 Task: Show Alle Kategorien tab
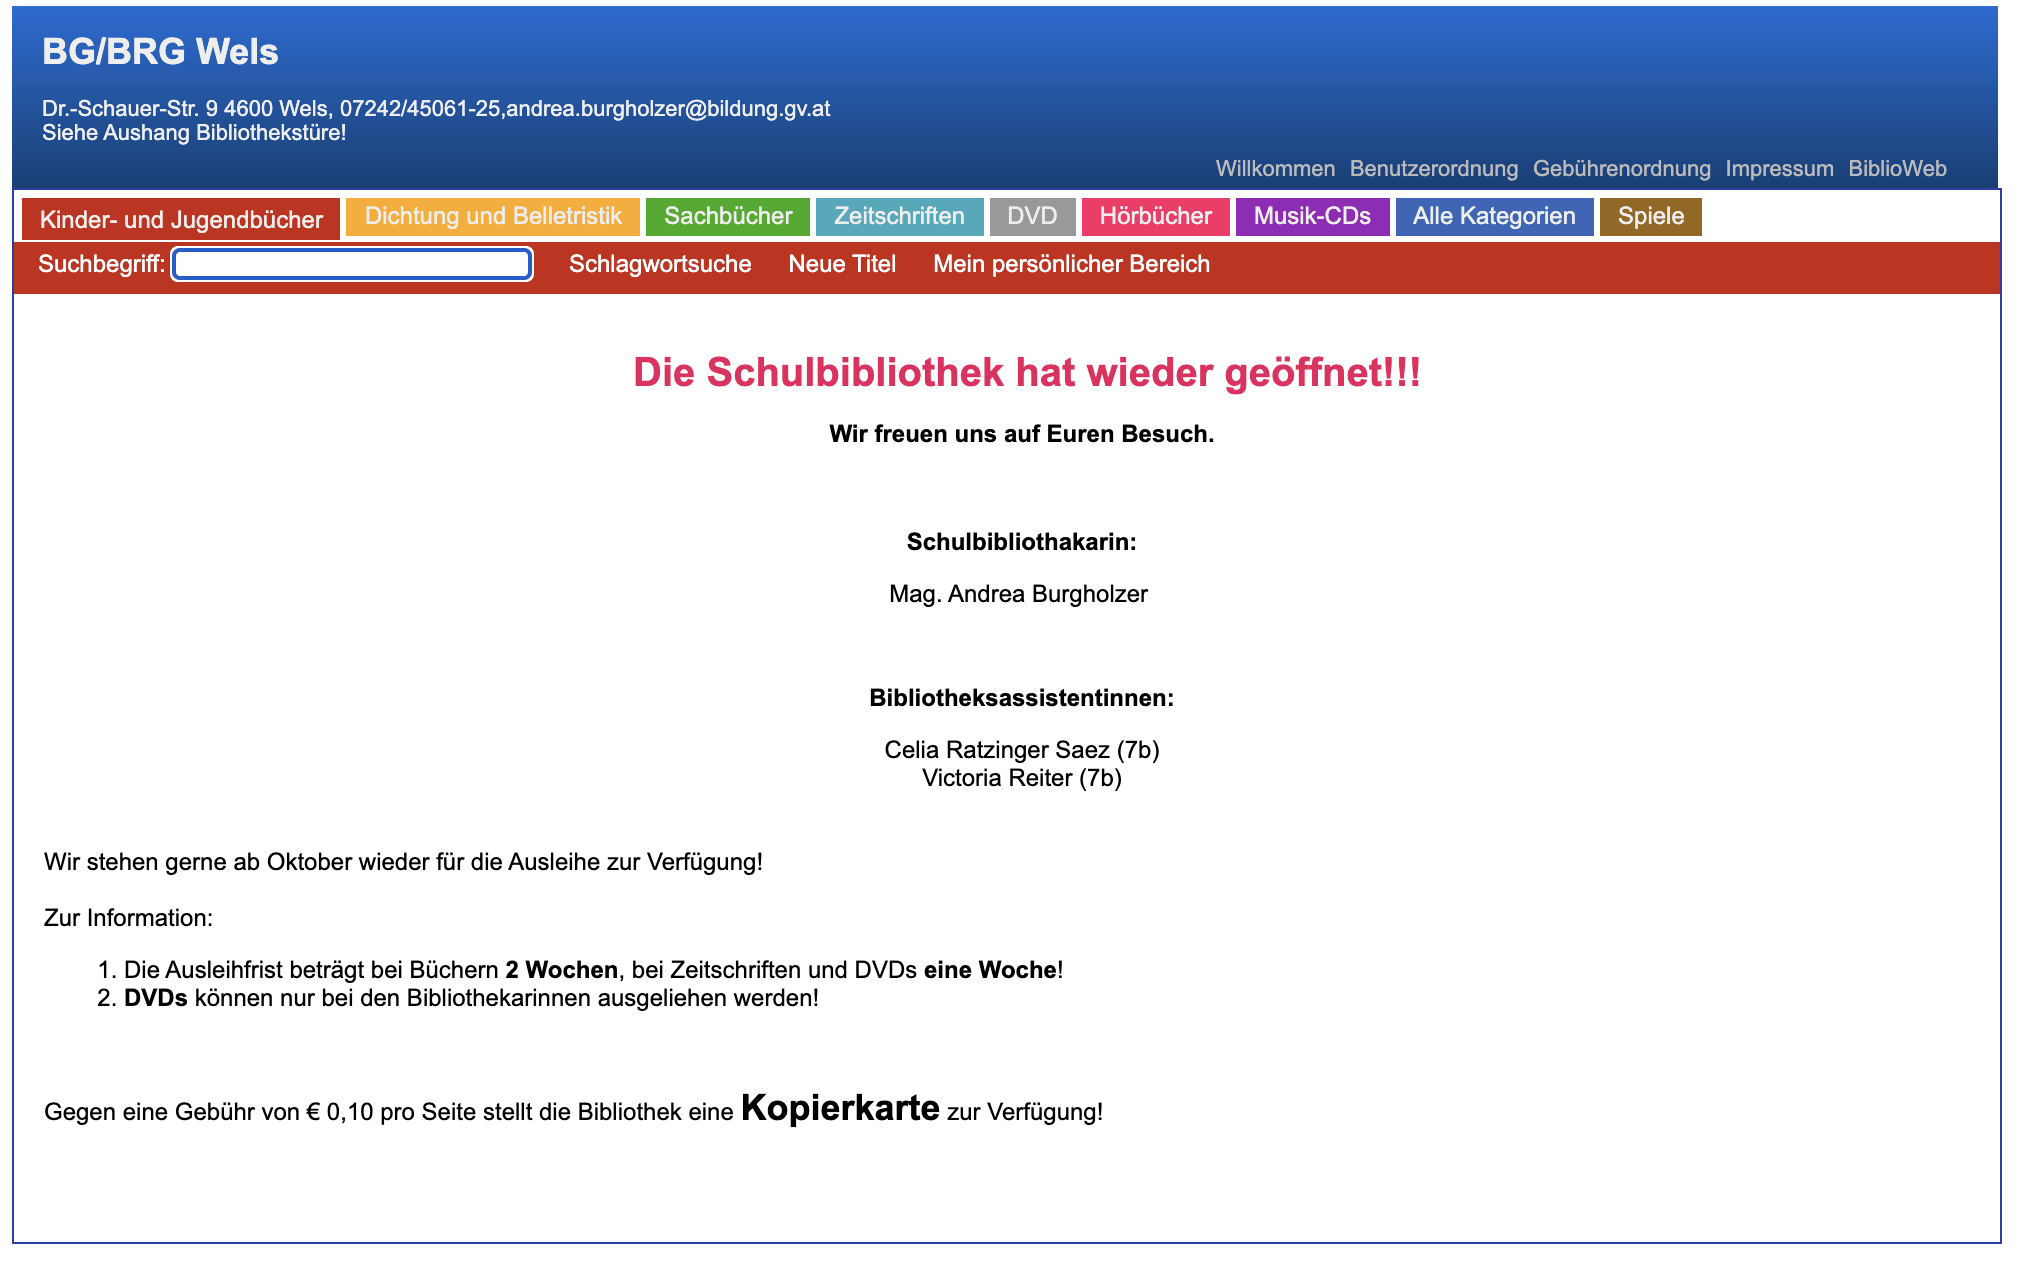click(x=1494, y=216)
